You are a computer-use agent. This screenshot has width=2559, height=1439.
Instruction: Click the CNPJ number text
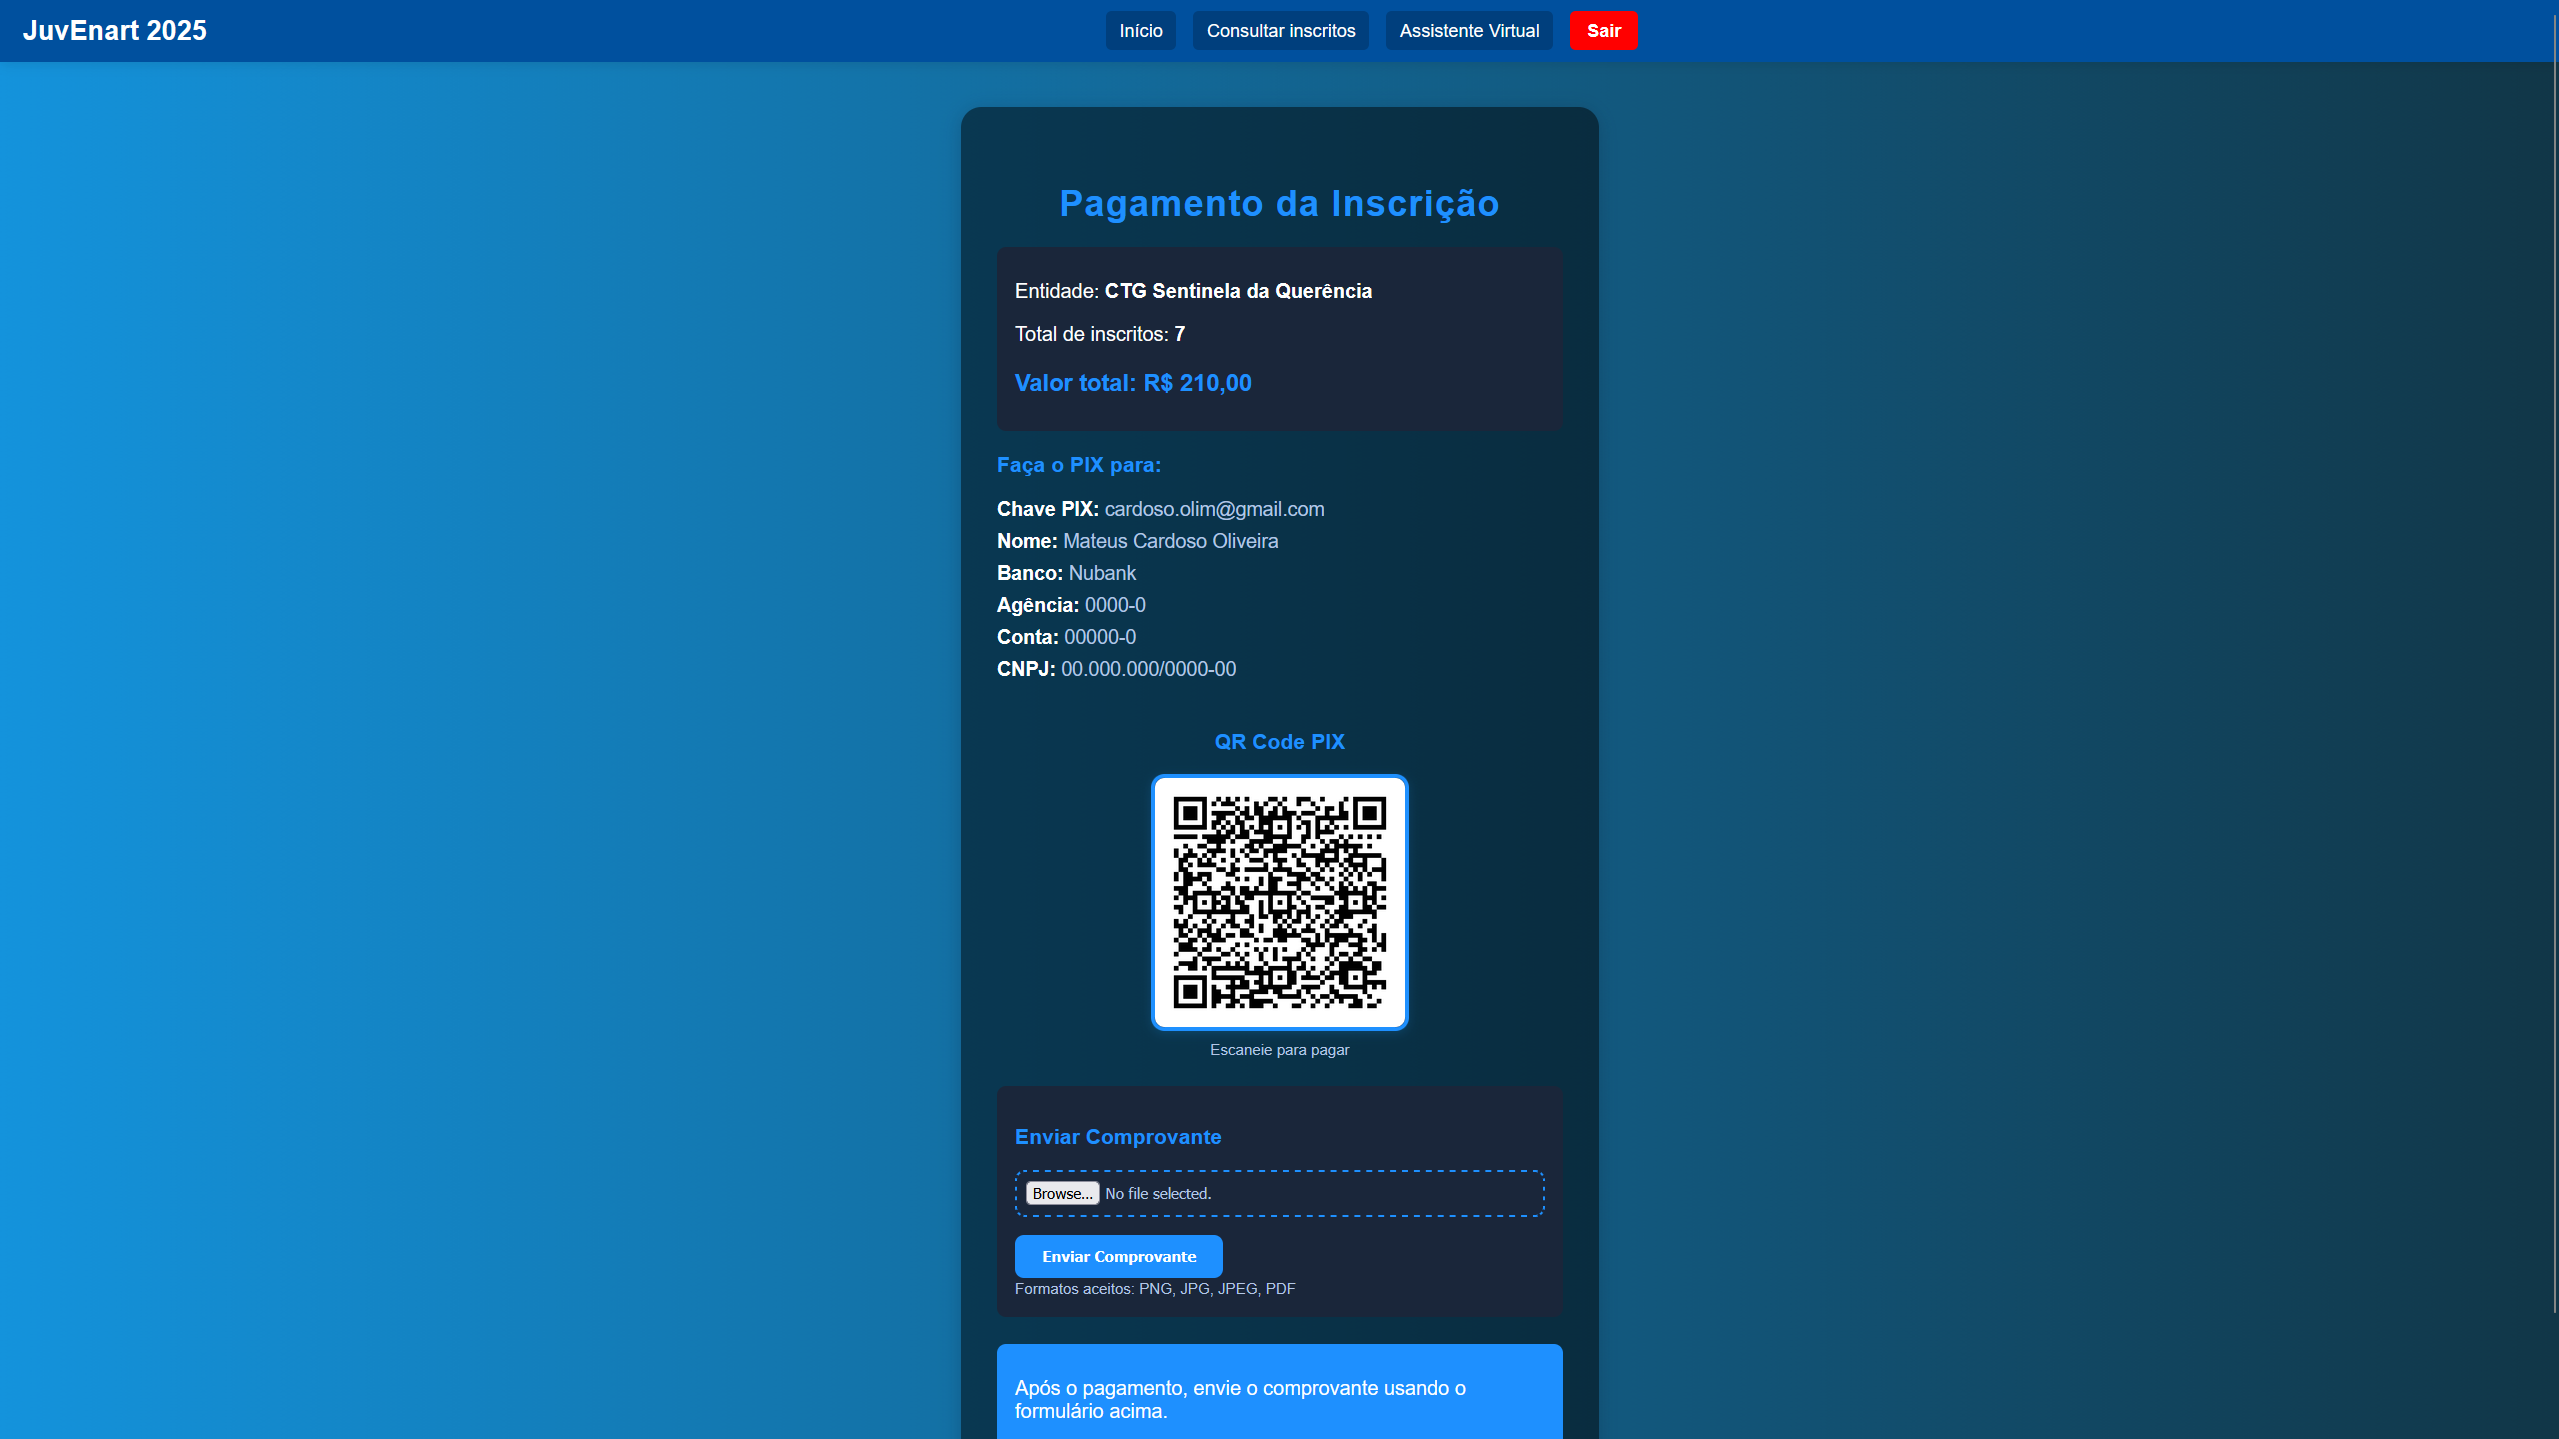tap(1148, 669)
